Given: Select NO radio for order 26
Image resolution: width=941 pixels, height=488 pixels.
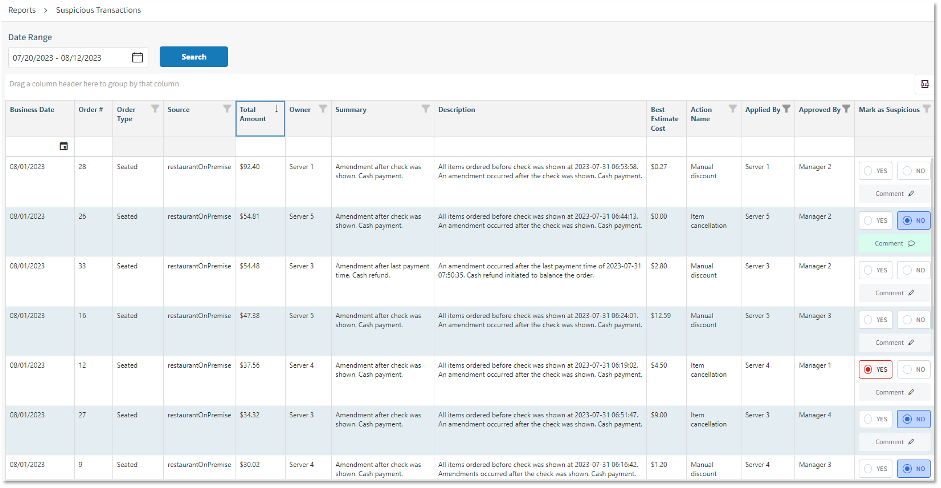Looking at the screenshot, I should click(x=914, y=221).
